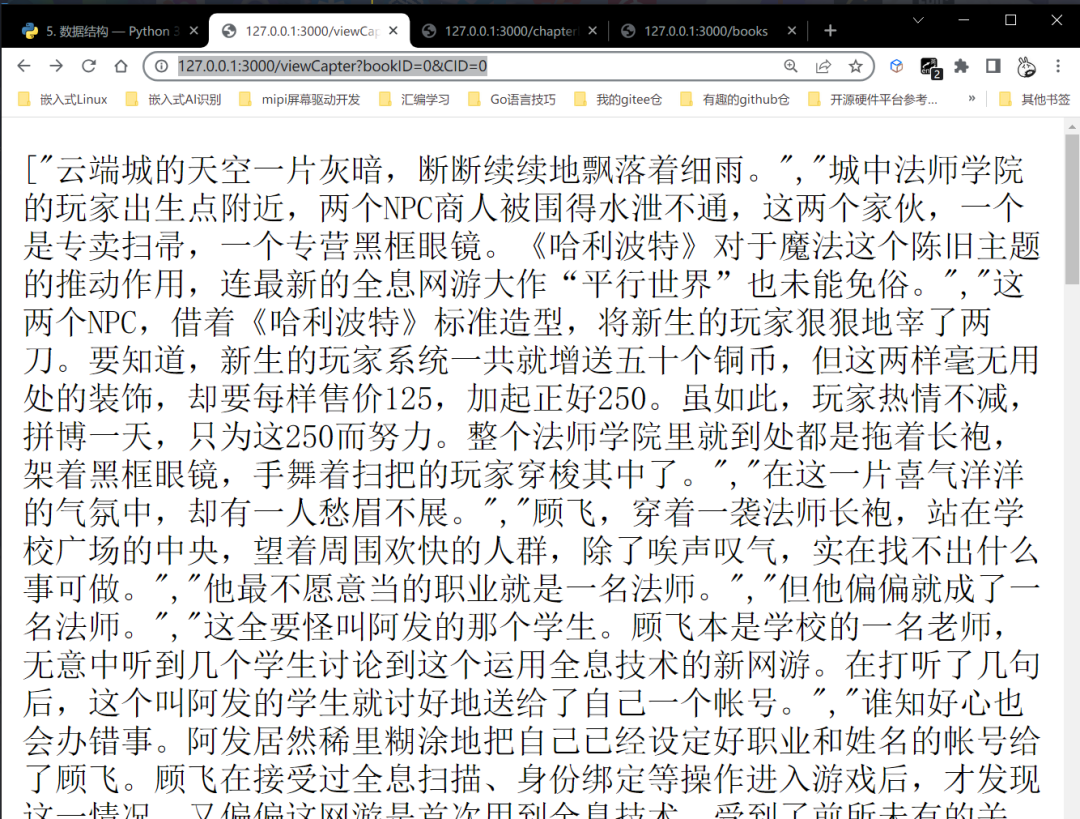
Task: Open the profile avatar menu
Action: (1026, 66)
